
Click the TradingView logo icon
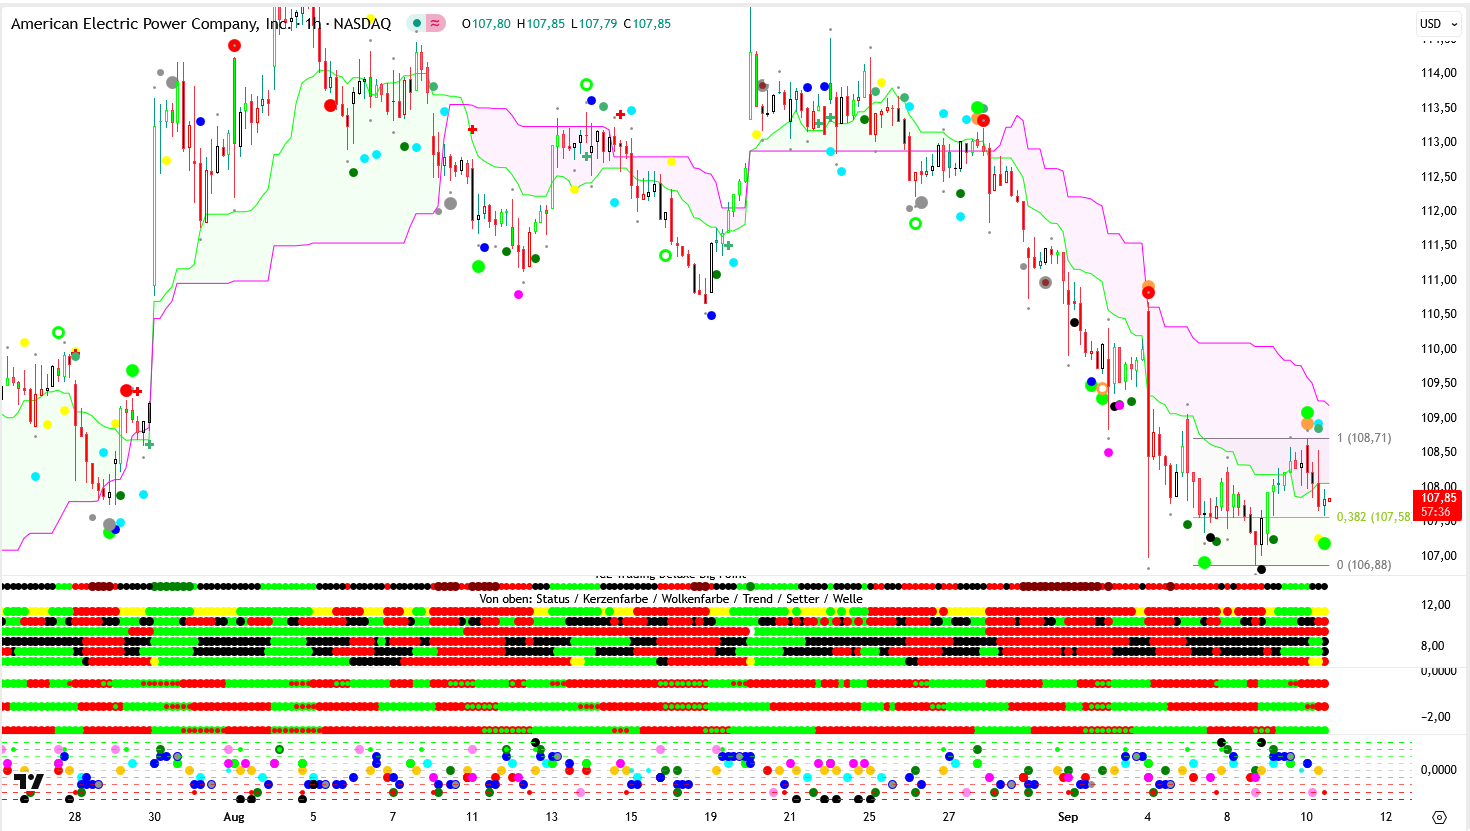[x=28, y=781]
